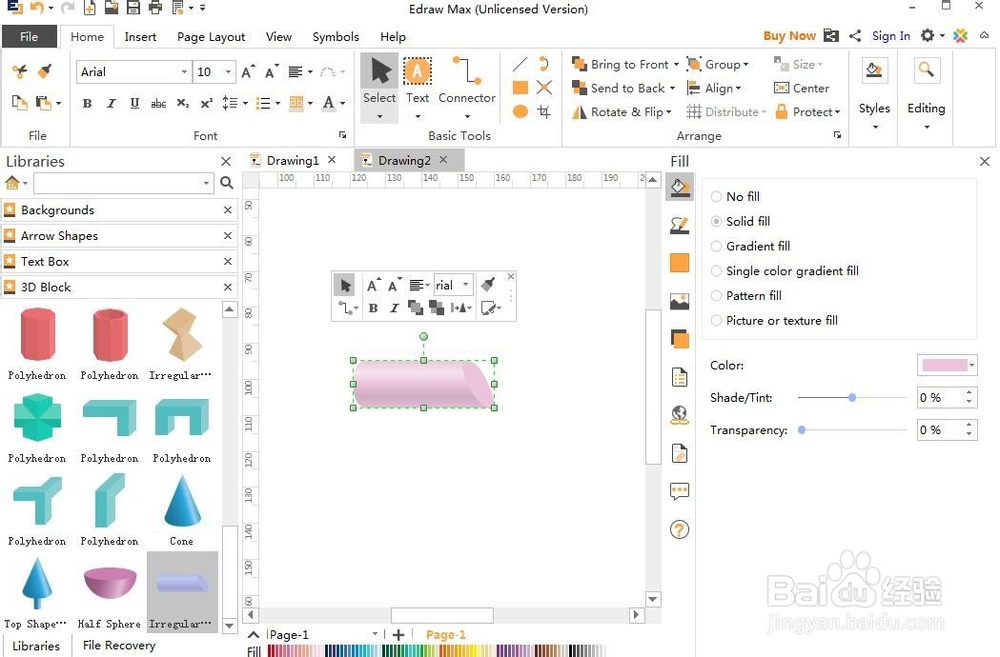
Task: Open the font name Arial dropdown
Action: pos(184,71)
